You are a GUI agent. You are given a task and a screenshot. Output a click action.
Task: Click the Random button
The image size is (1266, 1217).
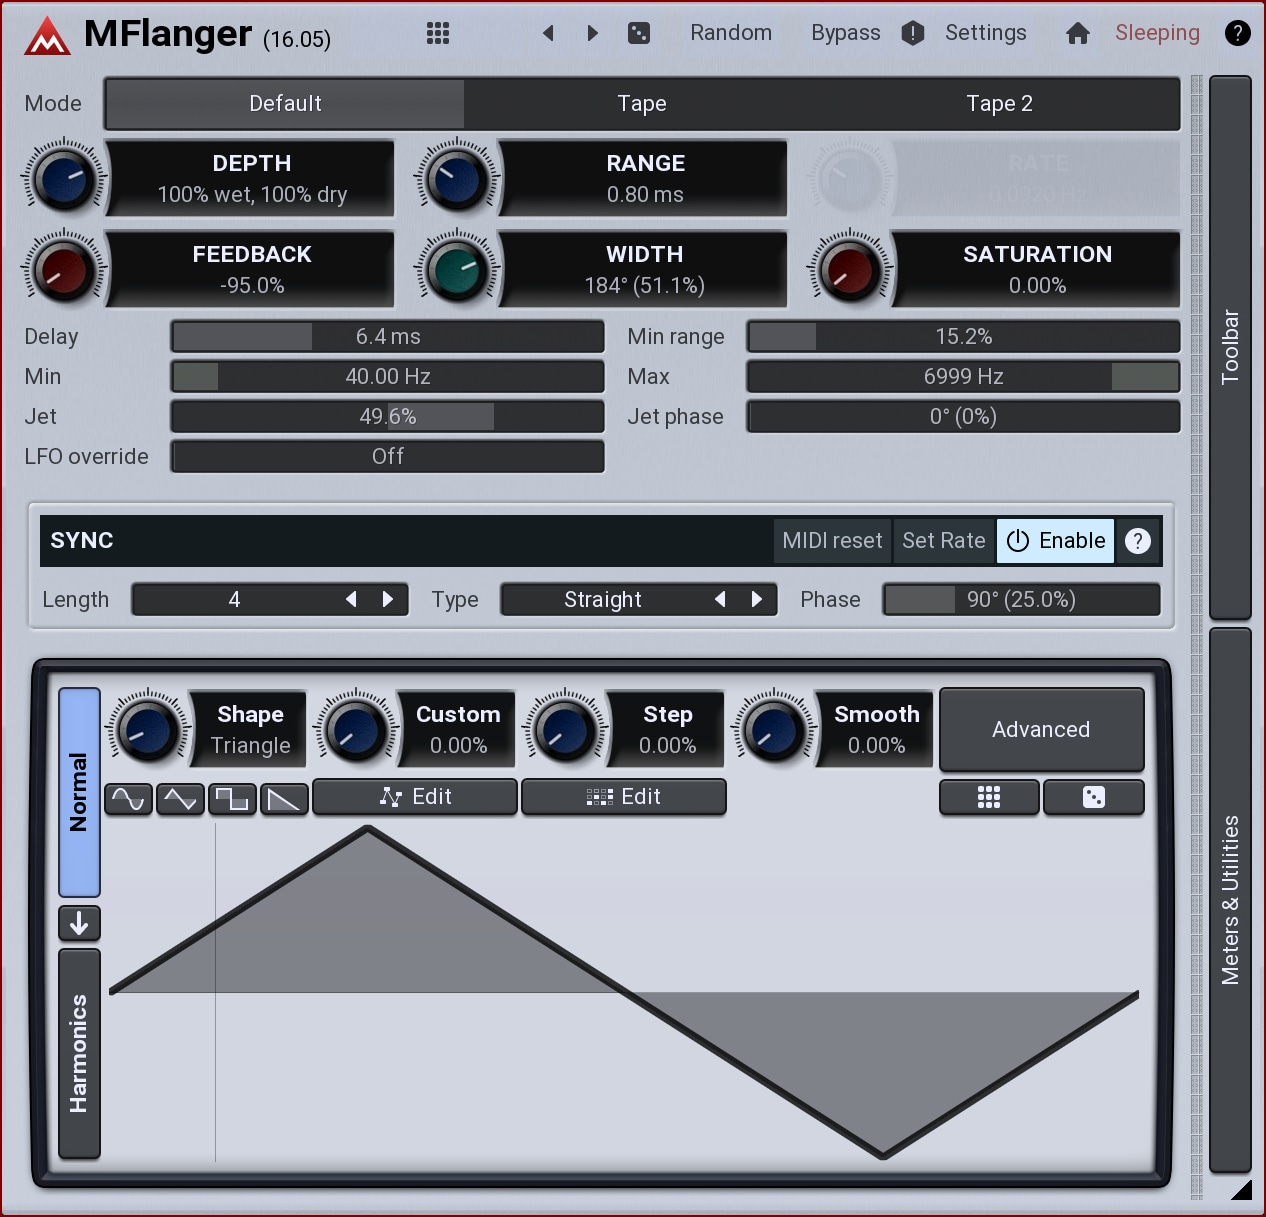731,33
